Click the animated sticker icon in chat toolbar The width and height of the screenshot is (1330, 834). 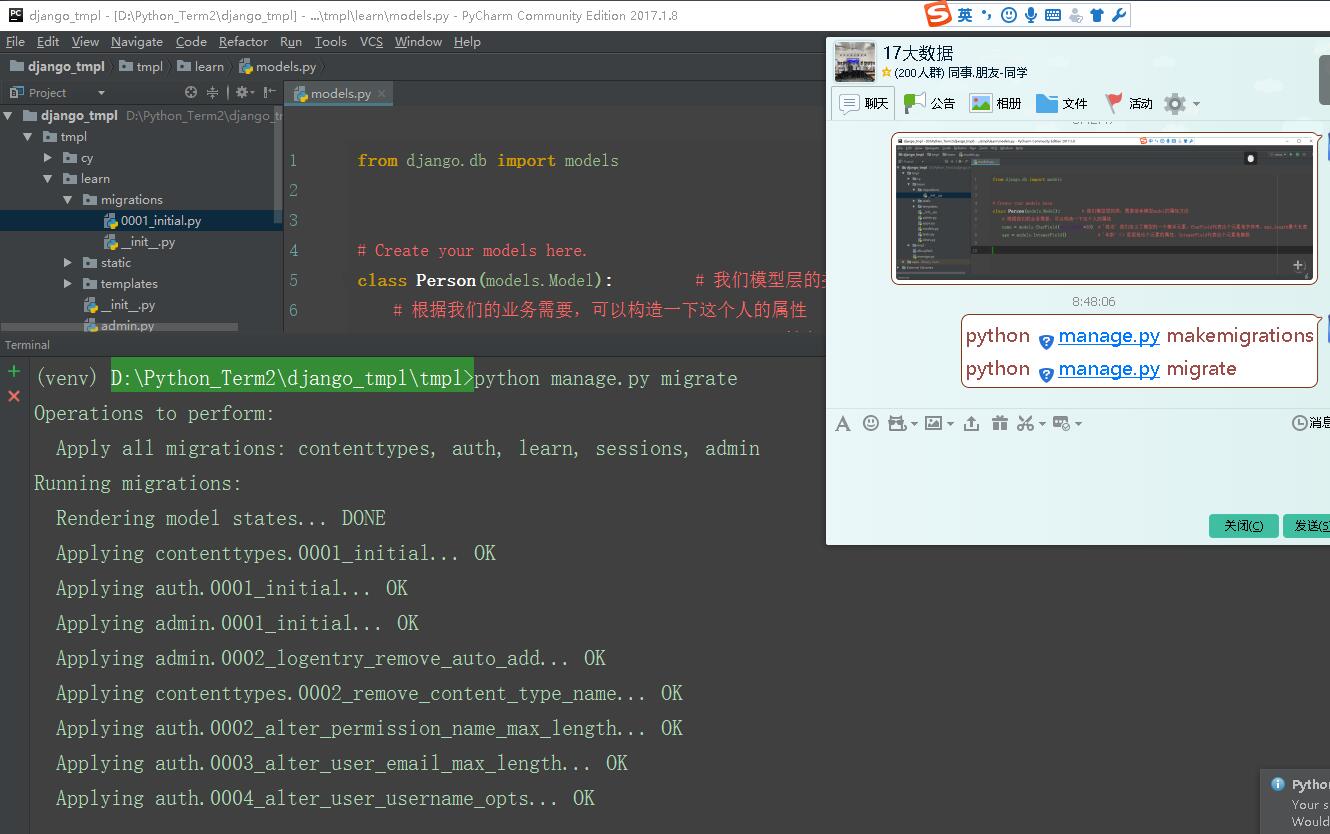897,423
